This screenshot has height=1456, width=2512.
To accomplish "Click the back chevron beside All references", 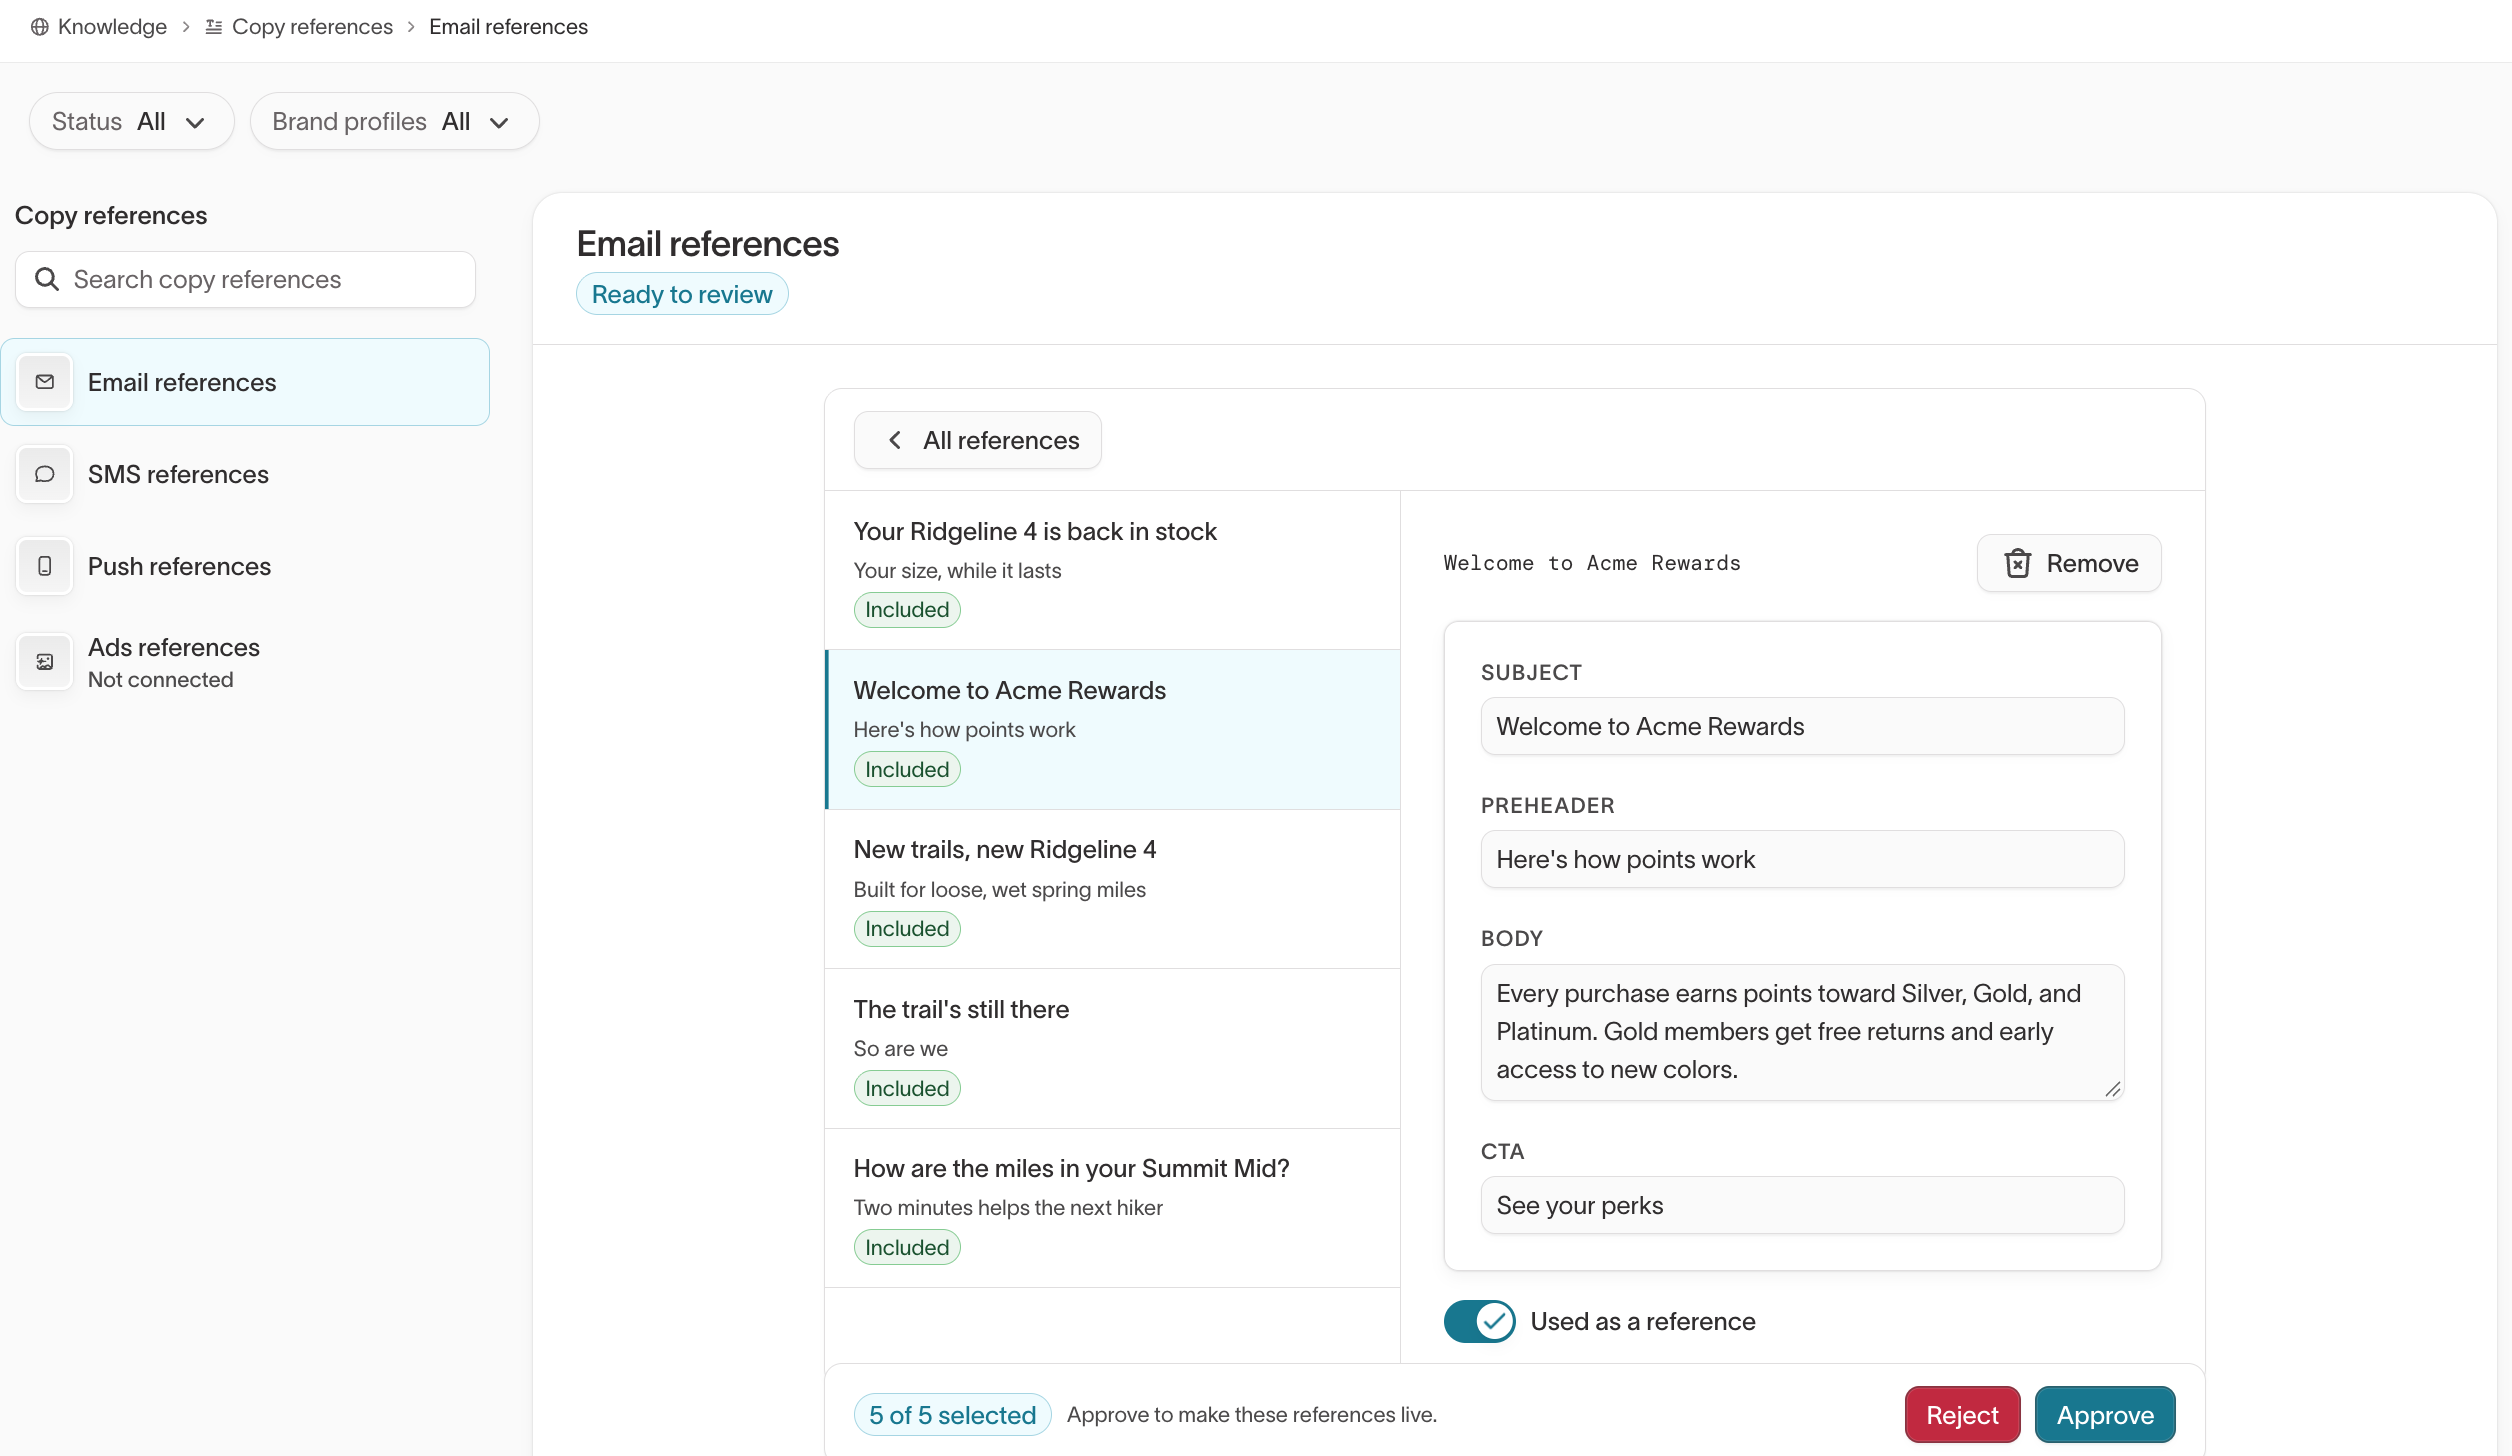I will 895,440.
